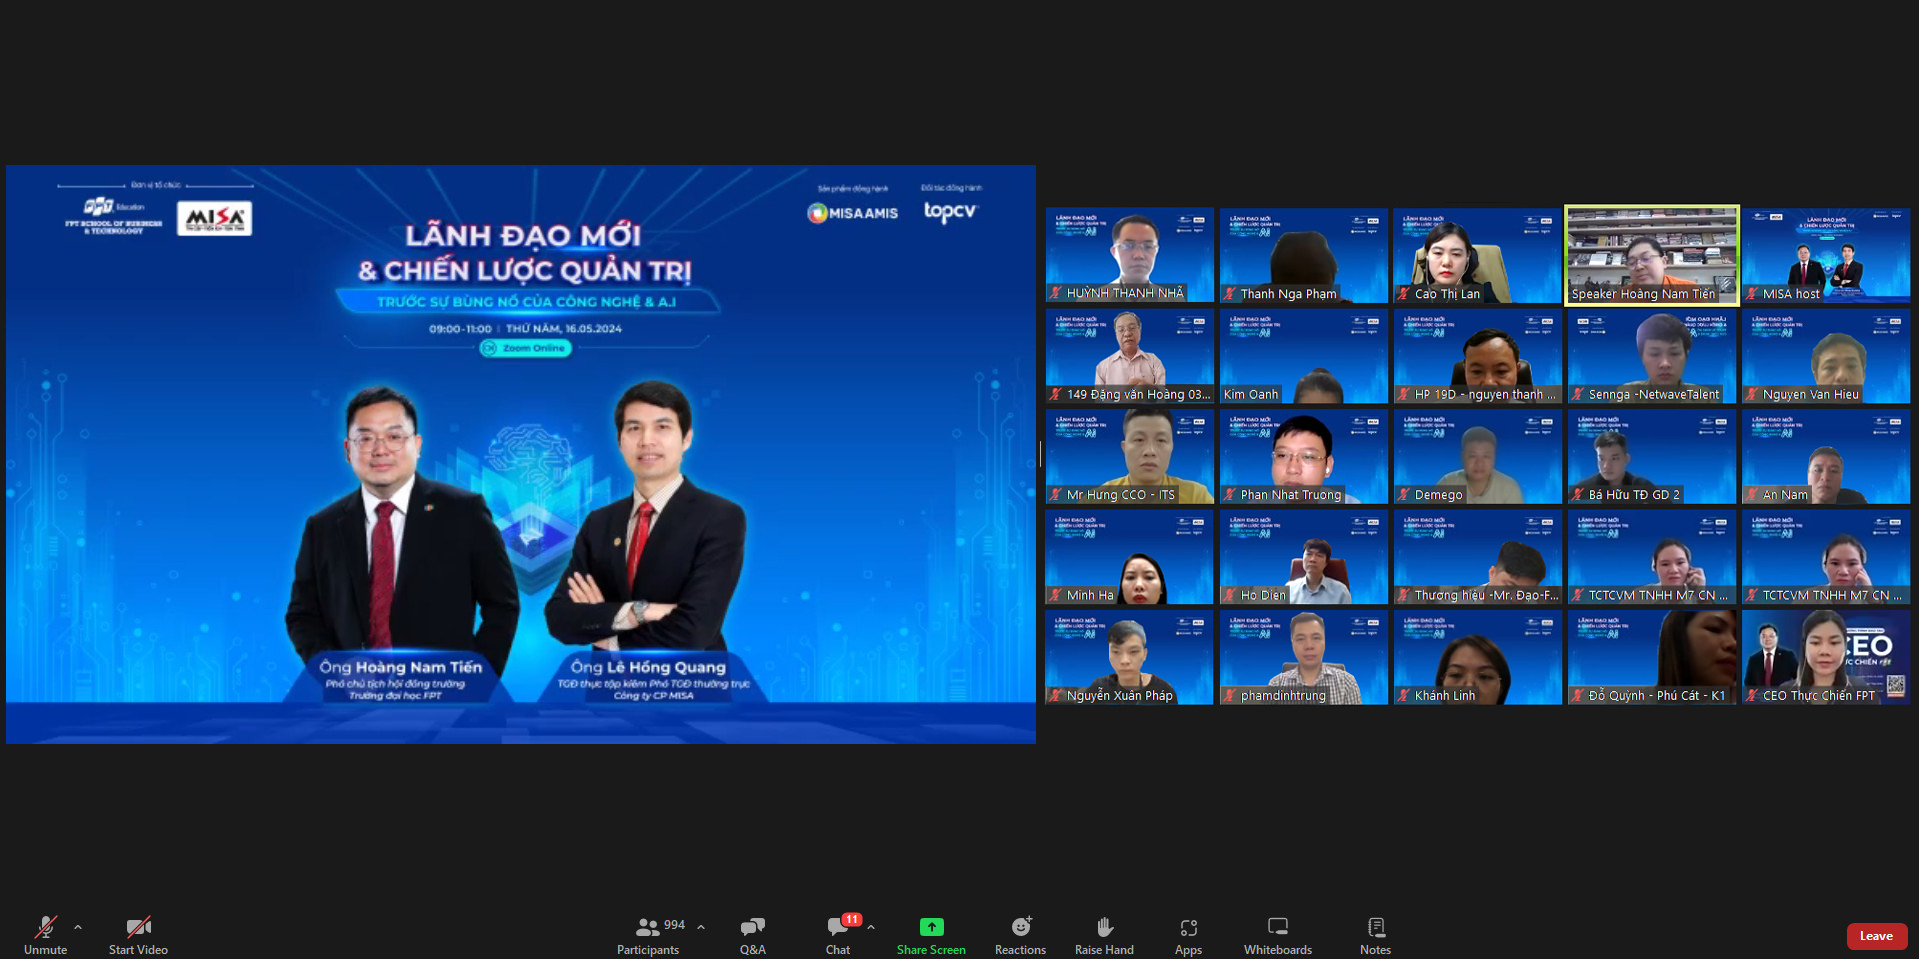
Task: Open Whiteboards
Action: pyautogui.click(x=1277, y=935)
